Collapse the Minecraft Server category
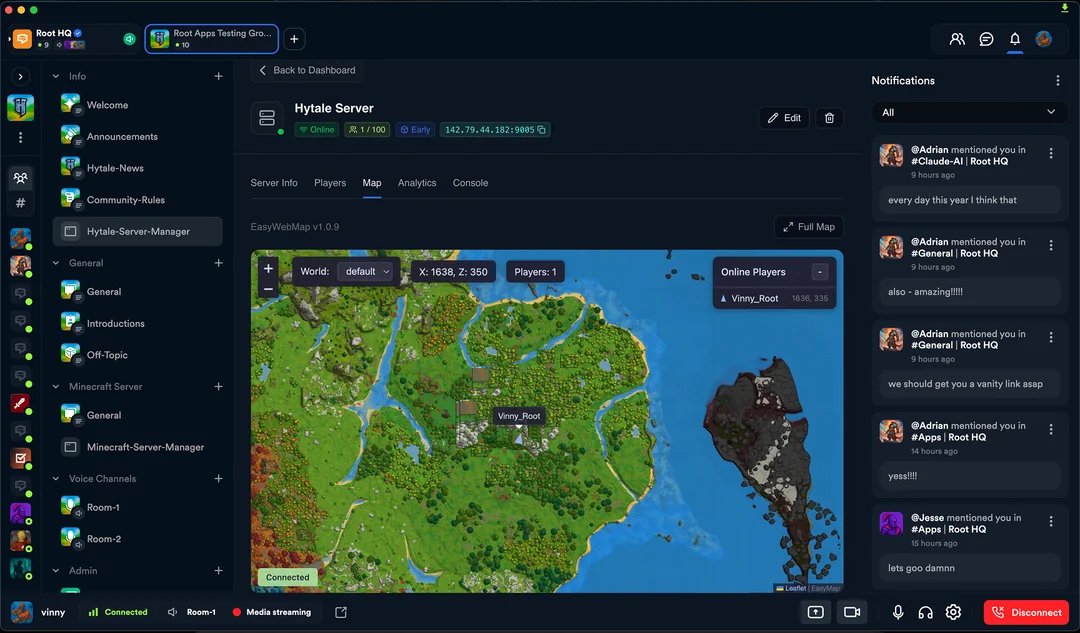 coord(57,386)
